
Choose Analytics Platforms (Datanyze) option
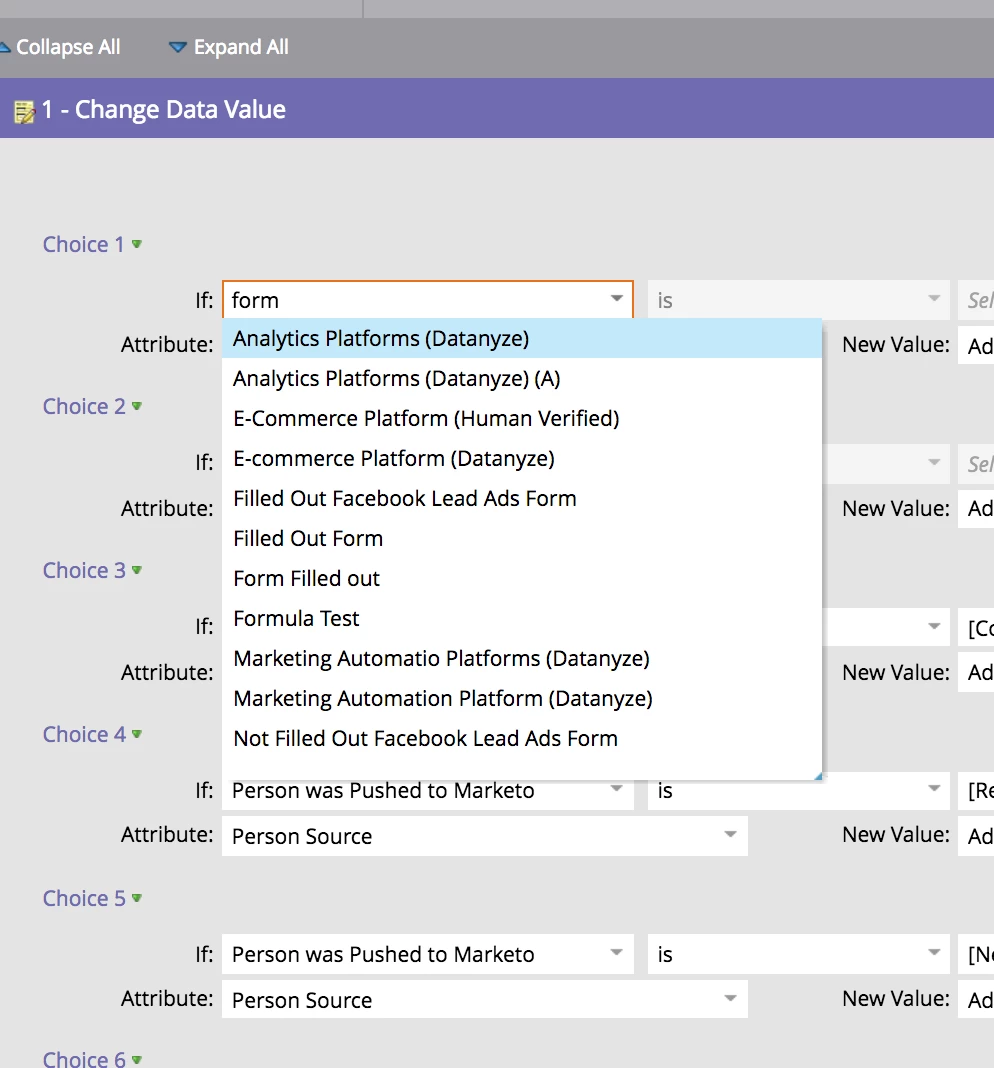381,339
